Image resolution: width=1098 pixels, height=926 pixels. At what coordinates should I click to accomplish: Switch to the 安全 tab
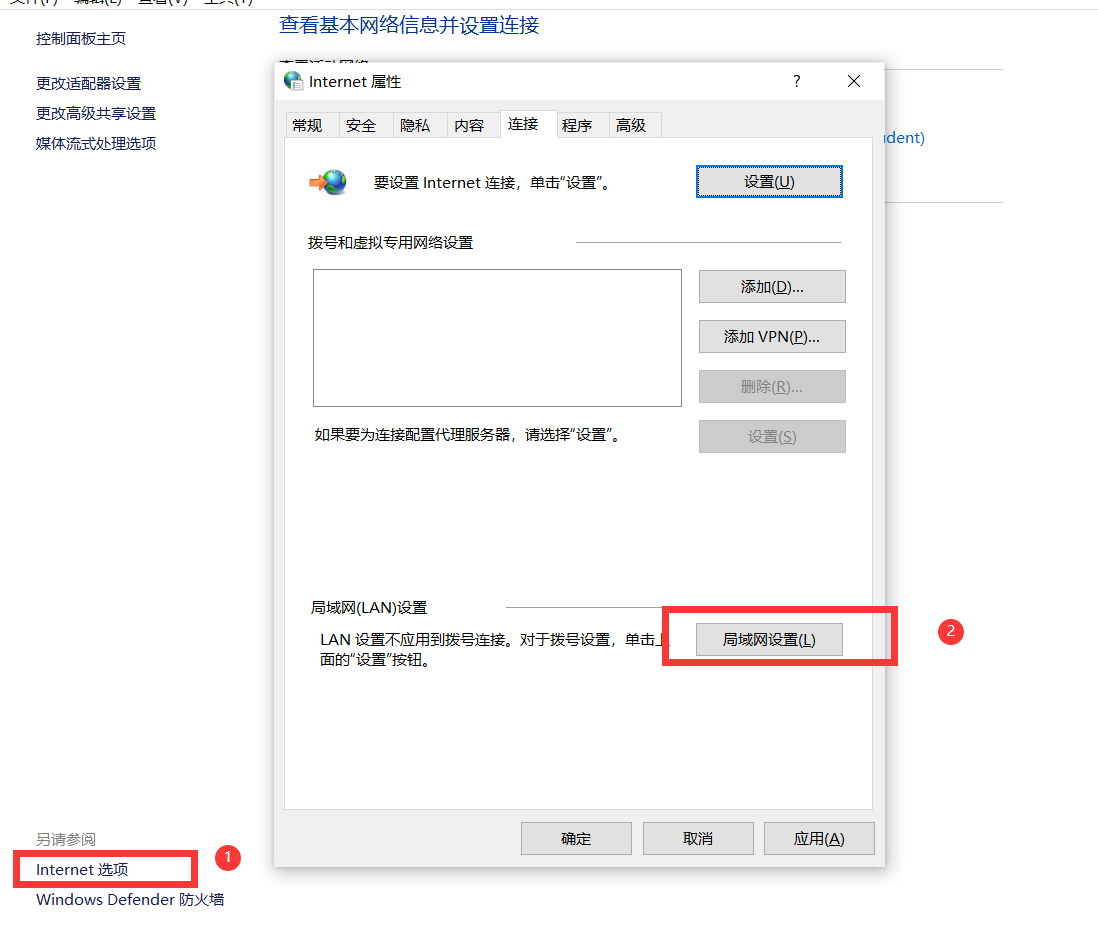point(363,125)
